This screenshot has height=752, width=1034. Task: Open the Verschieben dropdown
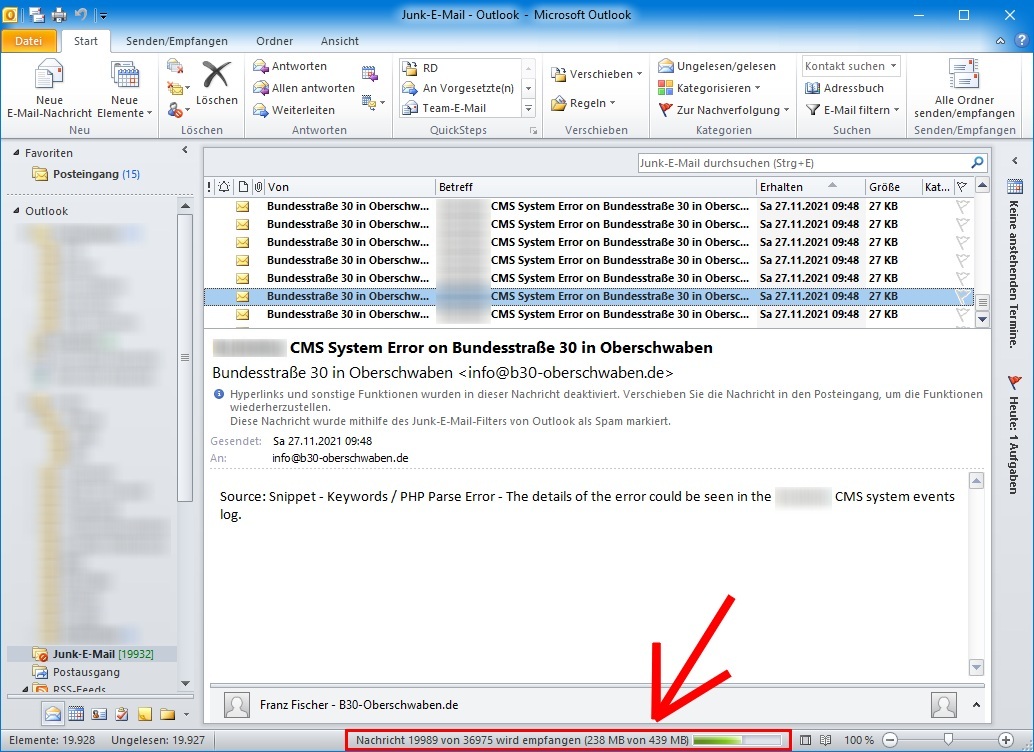coord(596,74)
